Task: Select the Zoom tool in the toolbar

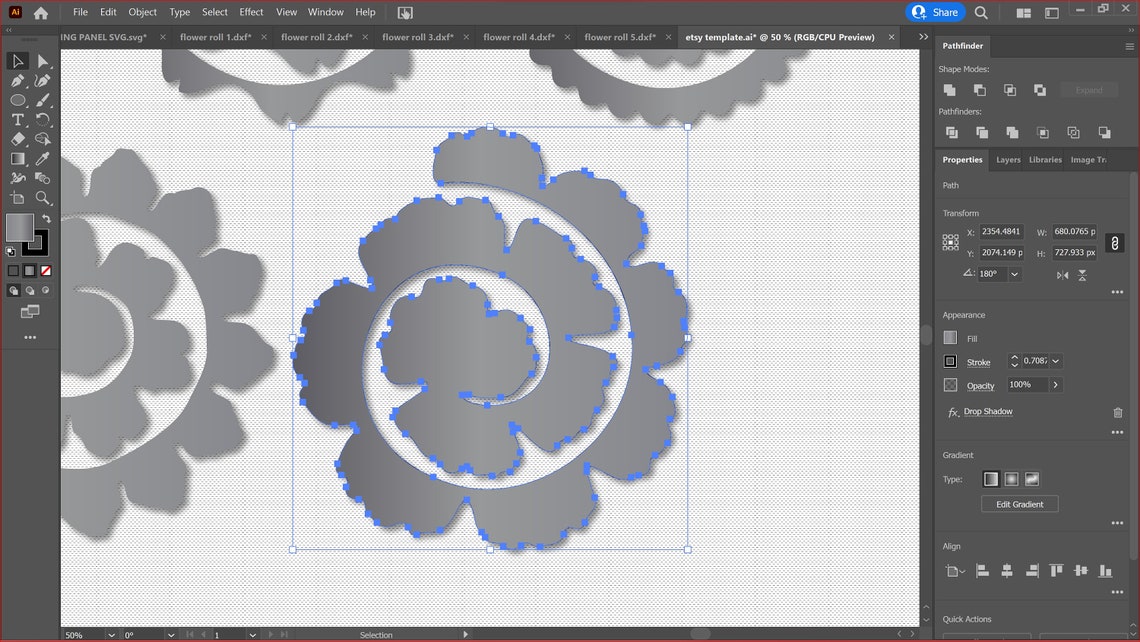Action: tap(42, 197)
